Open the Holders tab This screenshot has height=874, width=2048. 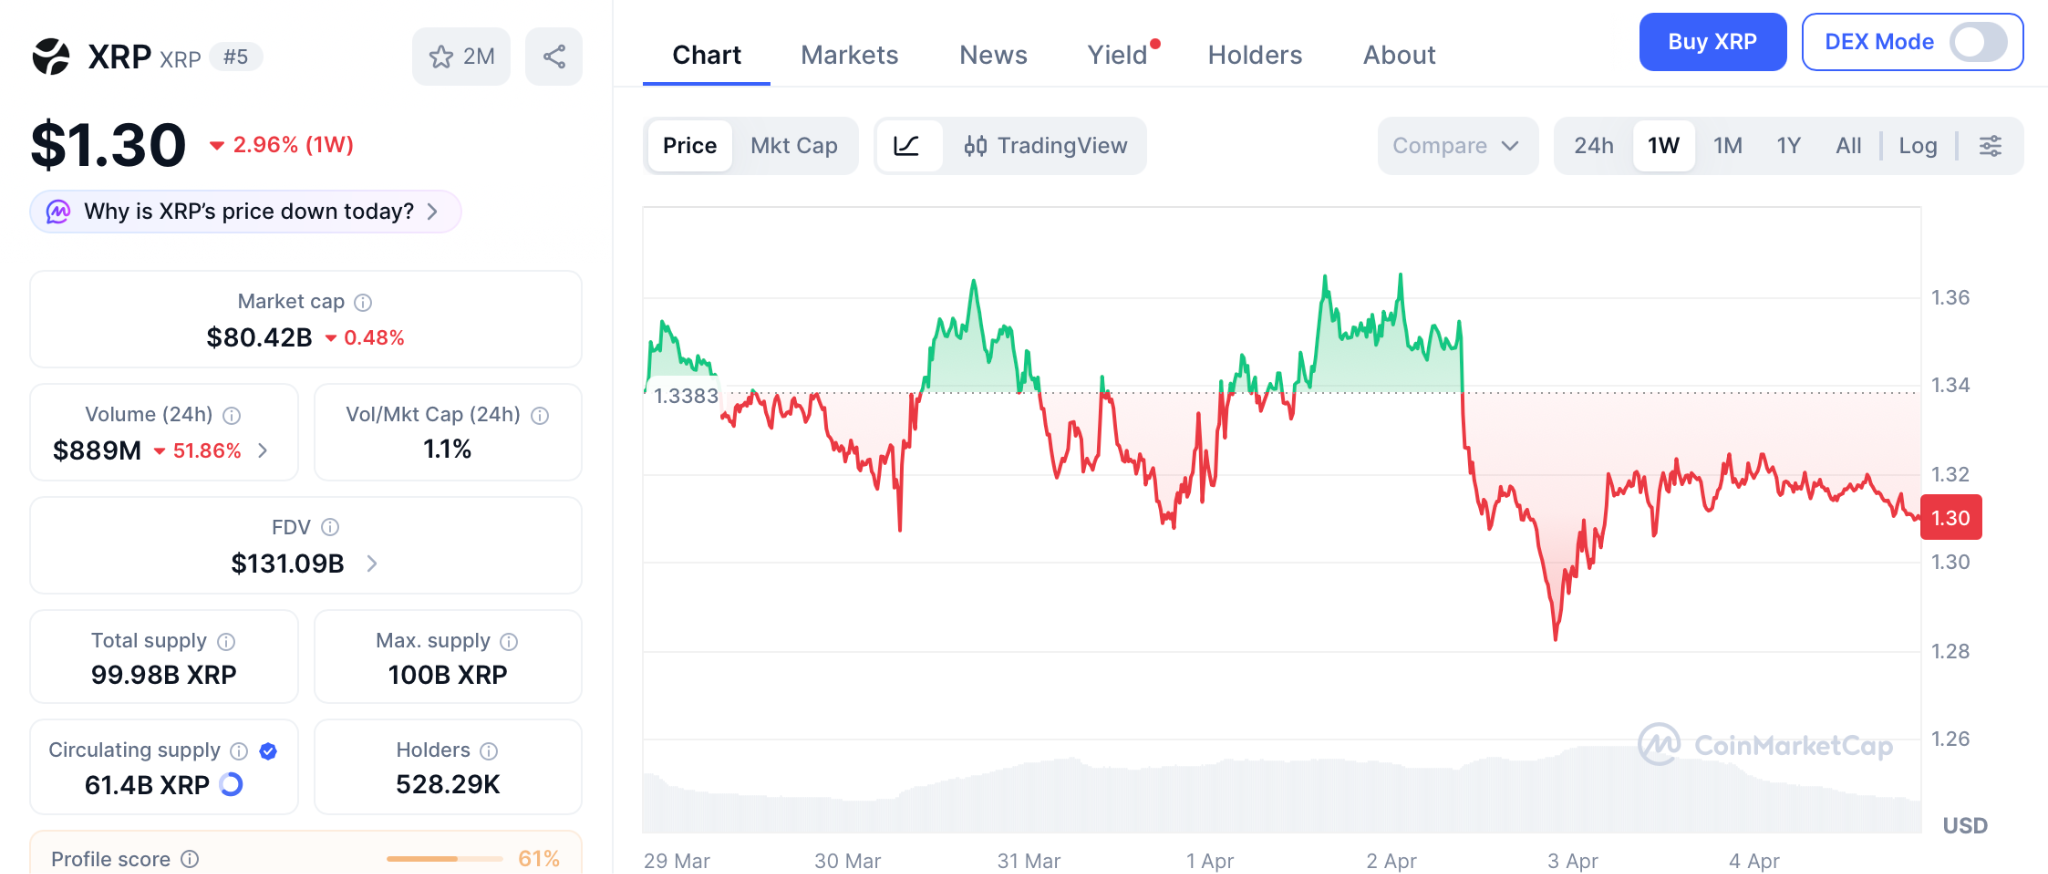coord(1254,55)
